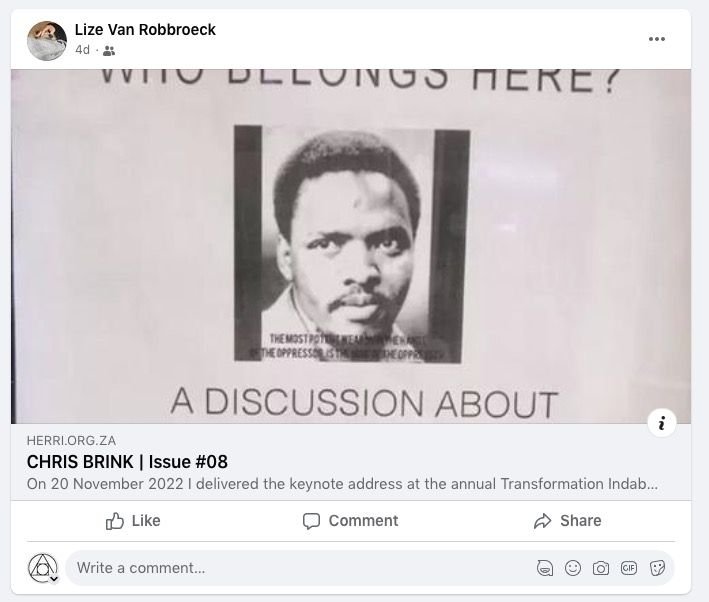Open the CHRIS BRINK Issue #08 headline
This screenshot has height=602, width=709.
127,462
